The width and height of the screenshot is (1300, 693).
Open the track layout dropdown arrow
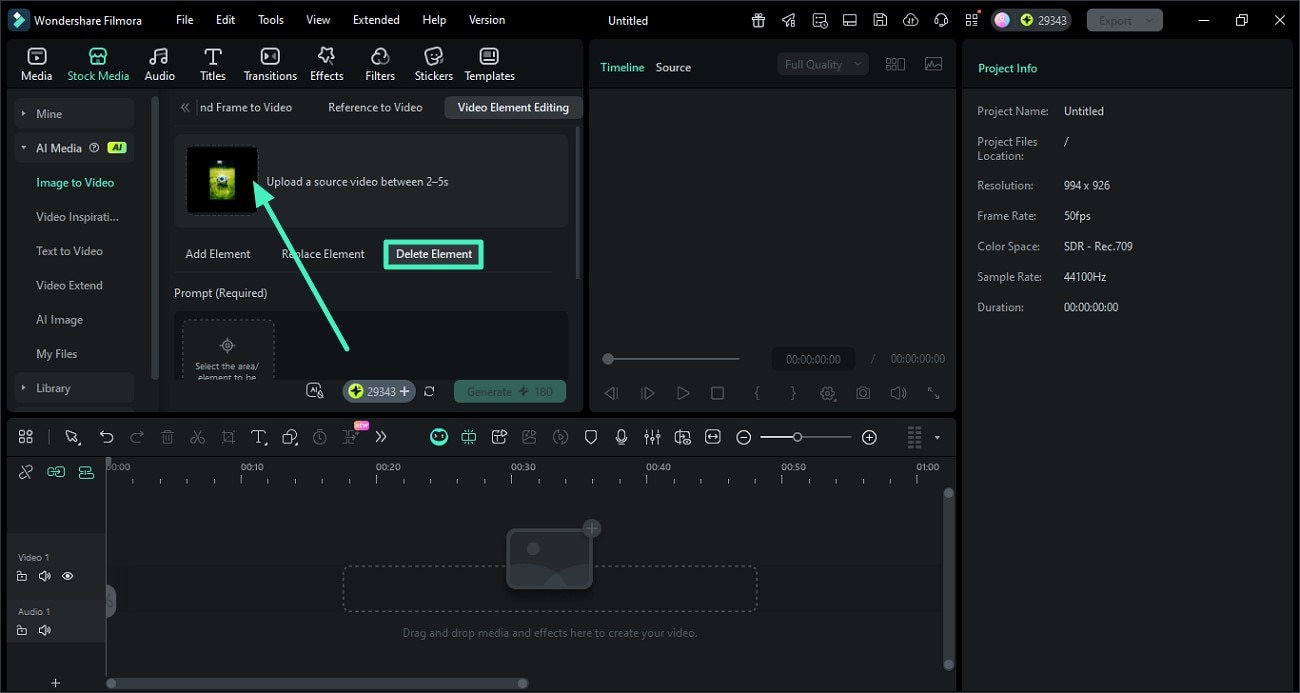pyautogui.click(x=937, y=438)
